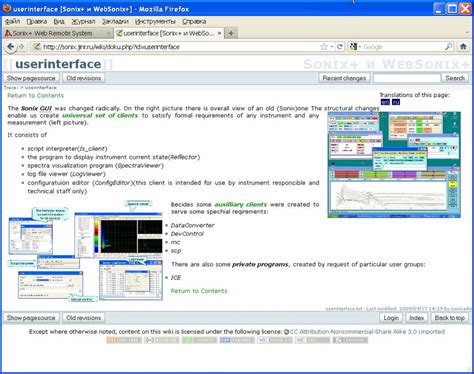474x374 pixels.
Task: Click the Sonix+ и WebSonix+ header title
Action: [x=386, y=64]
